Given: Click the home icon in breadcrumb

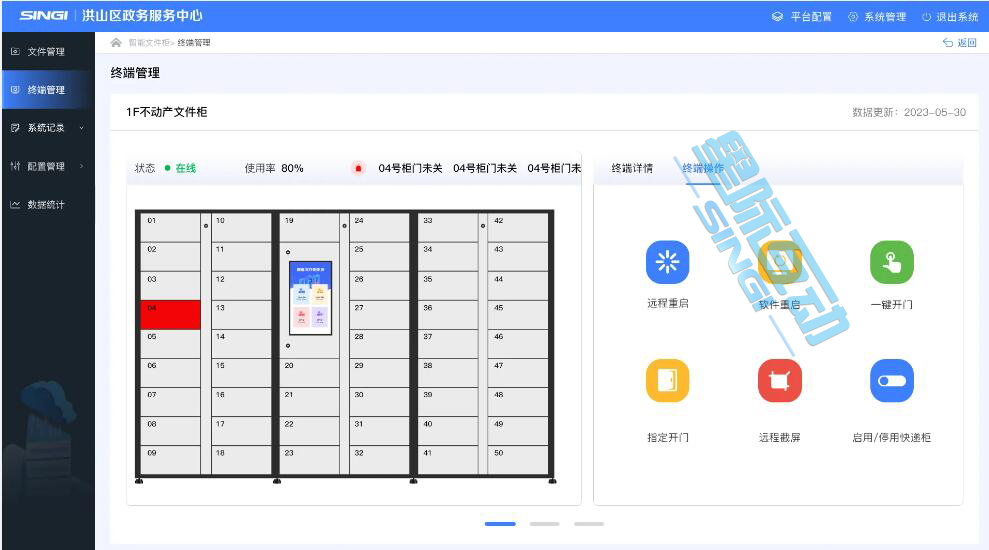Looking at the screenshot, I should pyautogui.click(x=116, y=43).
